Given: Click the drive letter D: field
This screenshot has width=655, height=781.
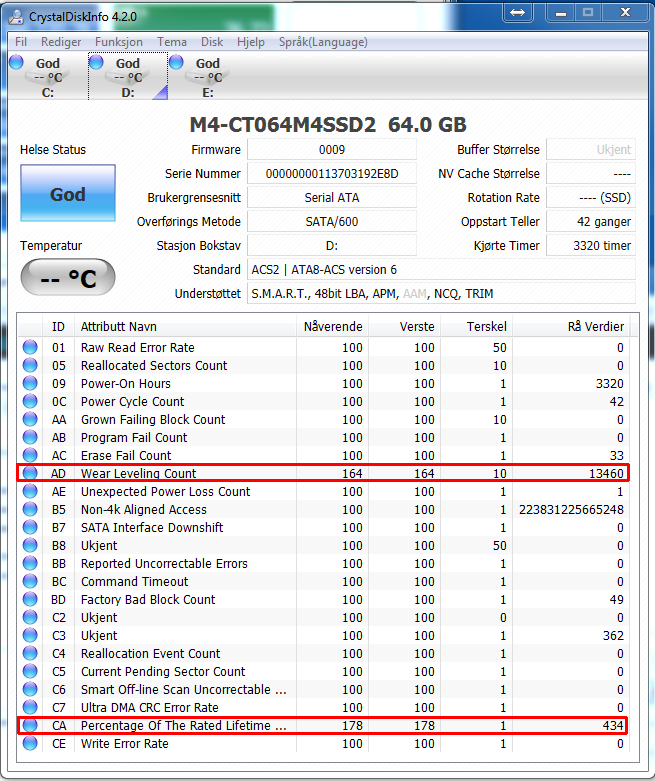Looking at the screenshot, I should (332, 245).
